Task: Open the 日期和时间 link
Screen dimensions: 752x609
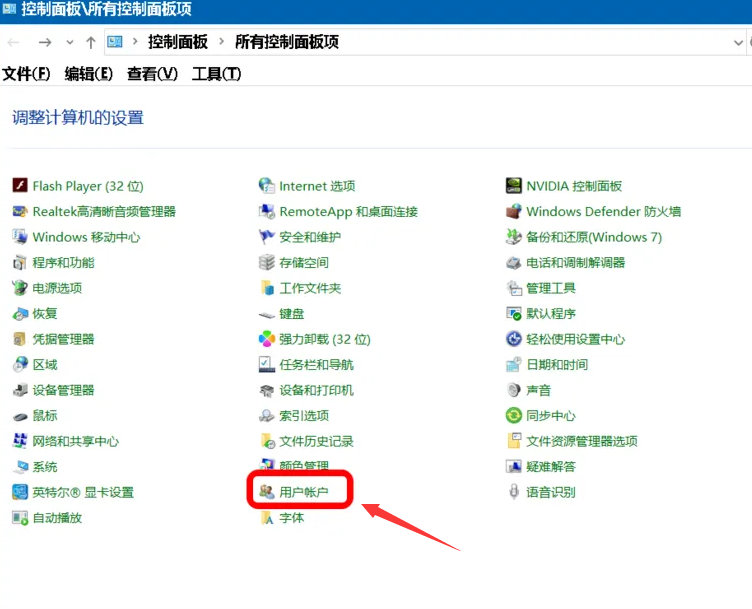Action: [557, 365]
